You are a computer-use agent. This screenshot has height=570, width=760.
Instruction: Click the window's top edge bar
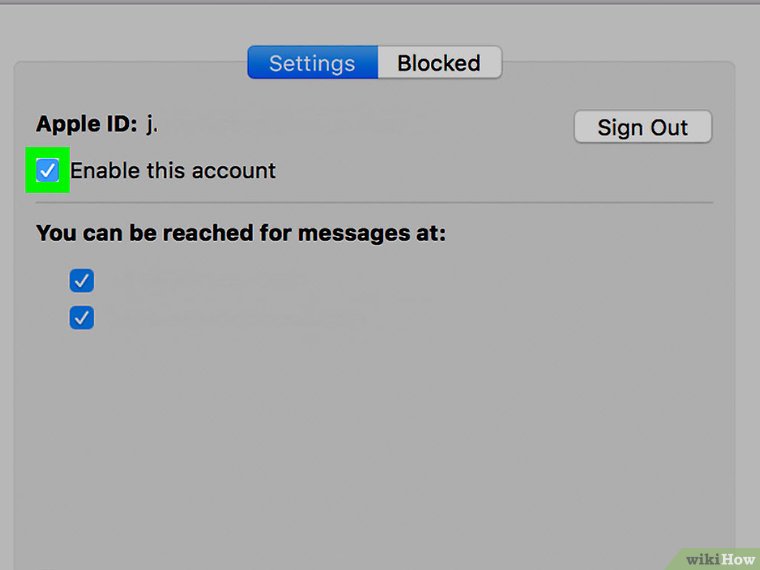coord(380,2)
